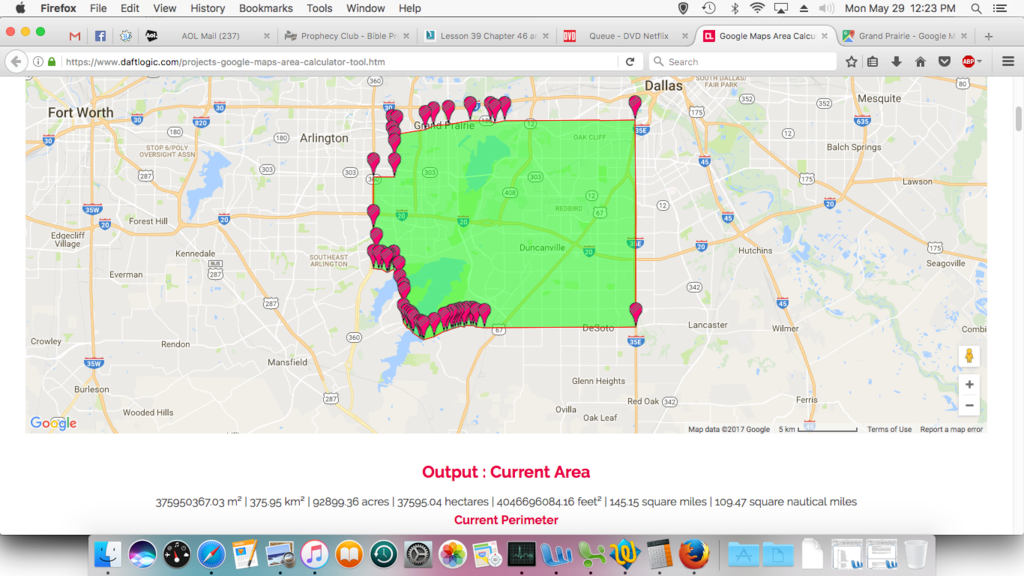Open System Preferences from the Dock
The image size is (1024, 576).
pos(418,554)
